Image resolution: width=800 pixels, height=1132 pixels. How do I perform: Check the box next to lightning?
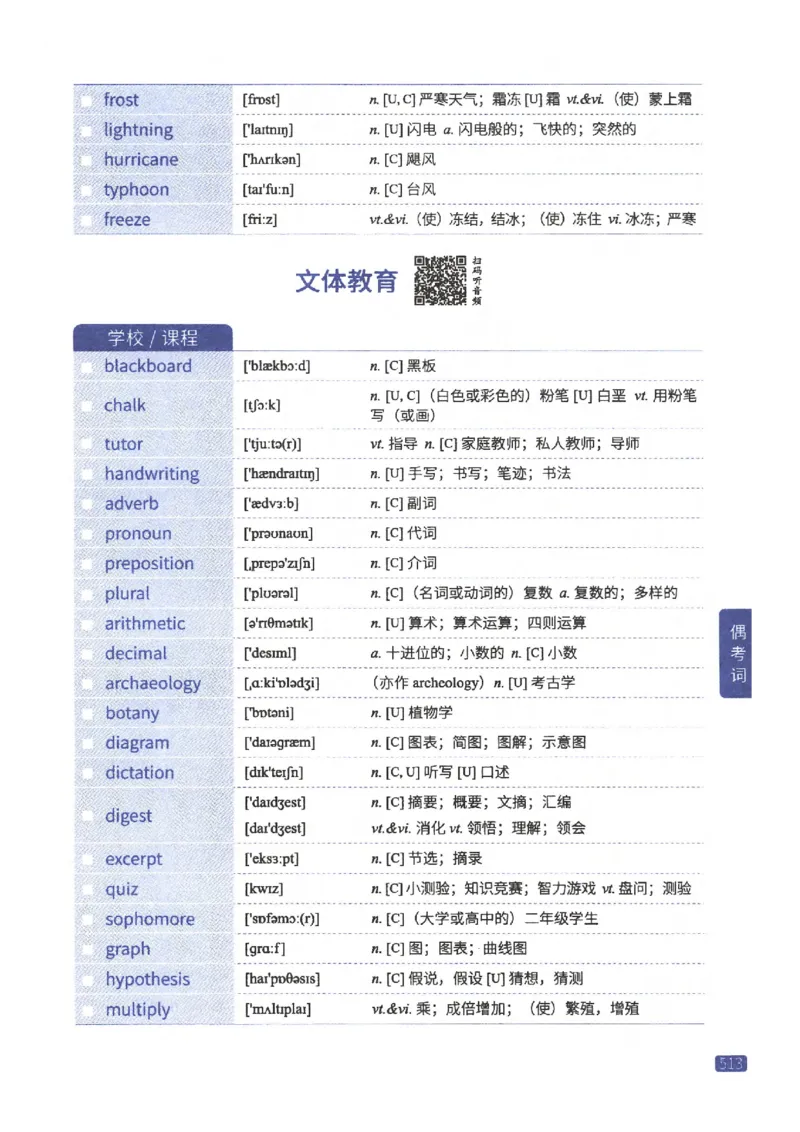(86, 129)
